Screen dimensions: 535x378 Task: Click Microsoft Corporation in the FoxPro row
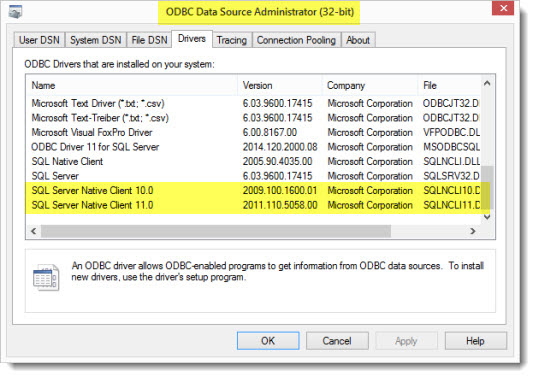(370, 132)
